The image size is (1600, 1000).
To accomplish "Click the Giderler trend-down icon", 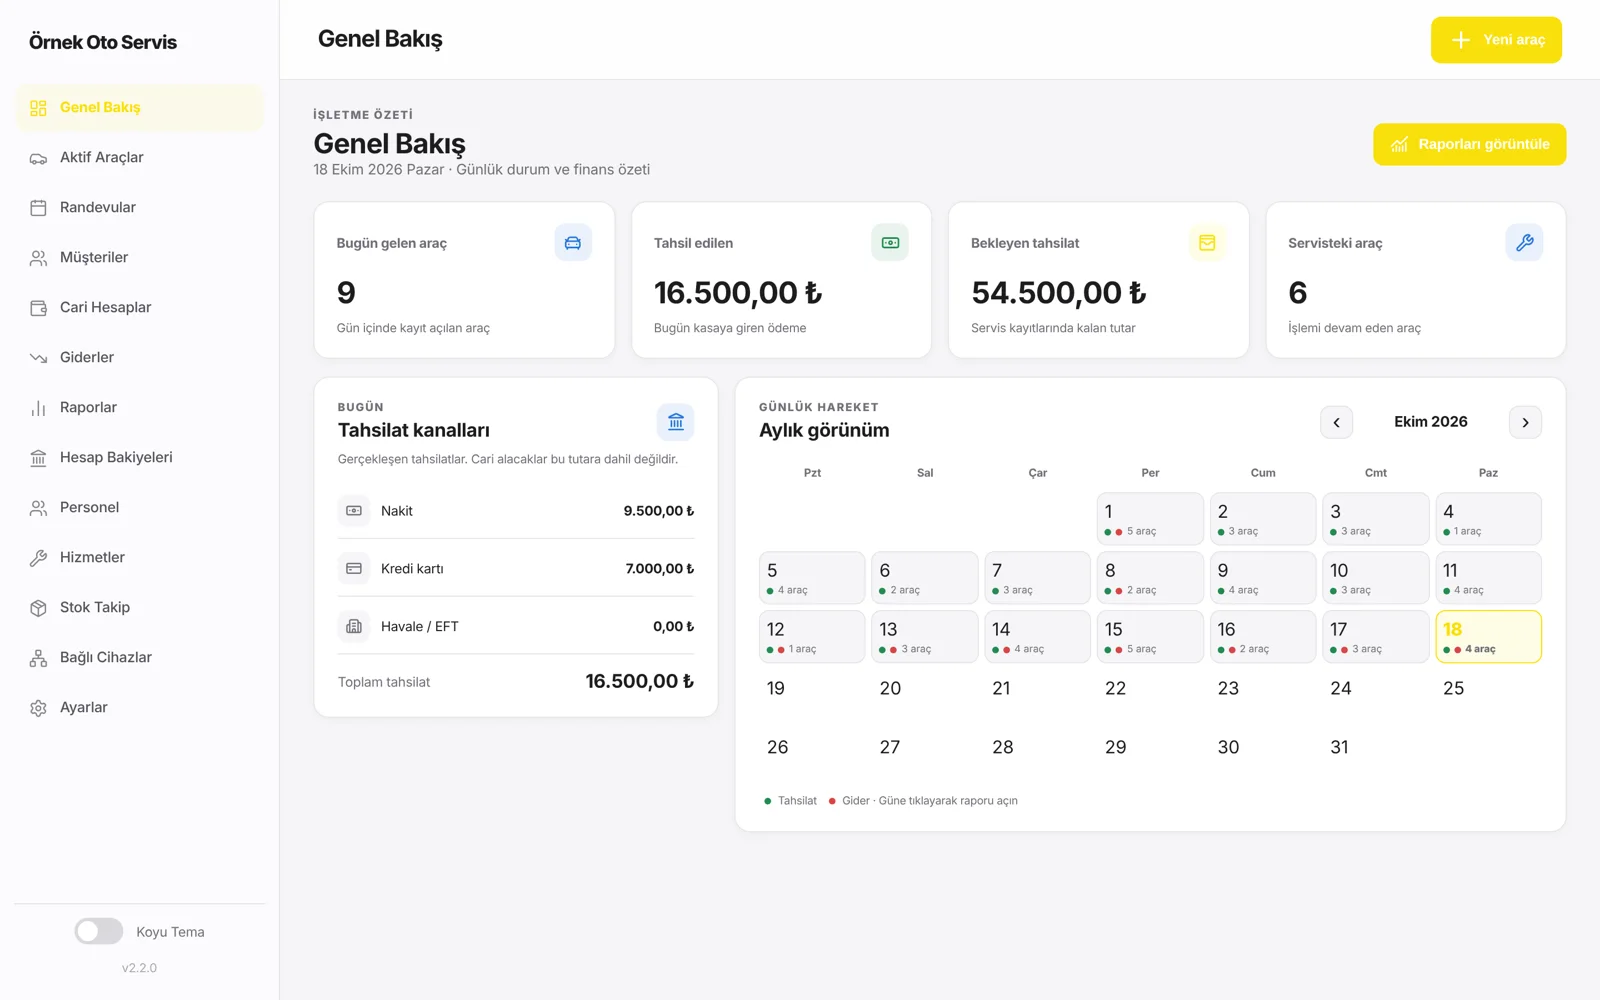I will pyautogui.click(x=38, y=358).
